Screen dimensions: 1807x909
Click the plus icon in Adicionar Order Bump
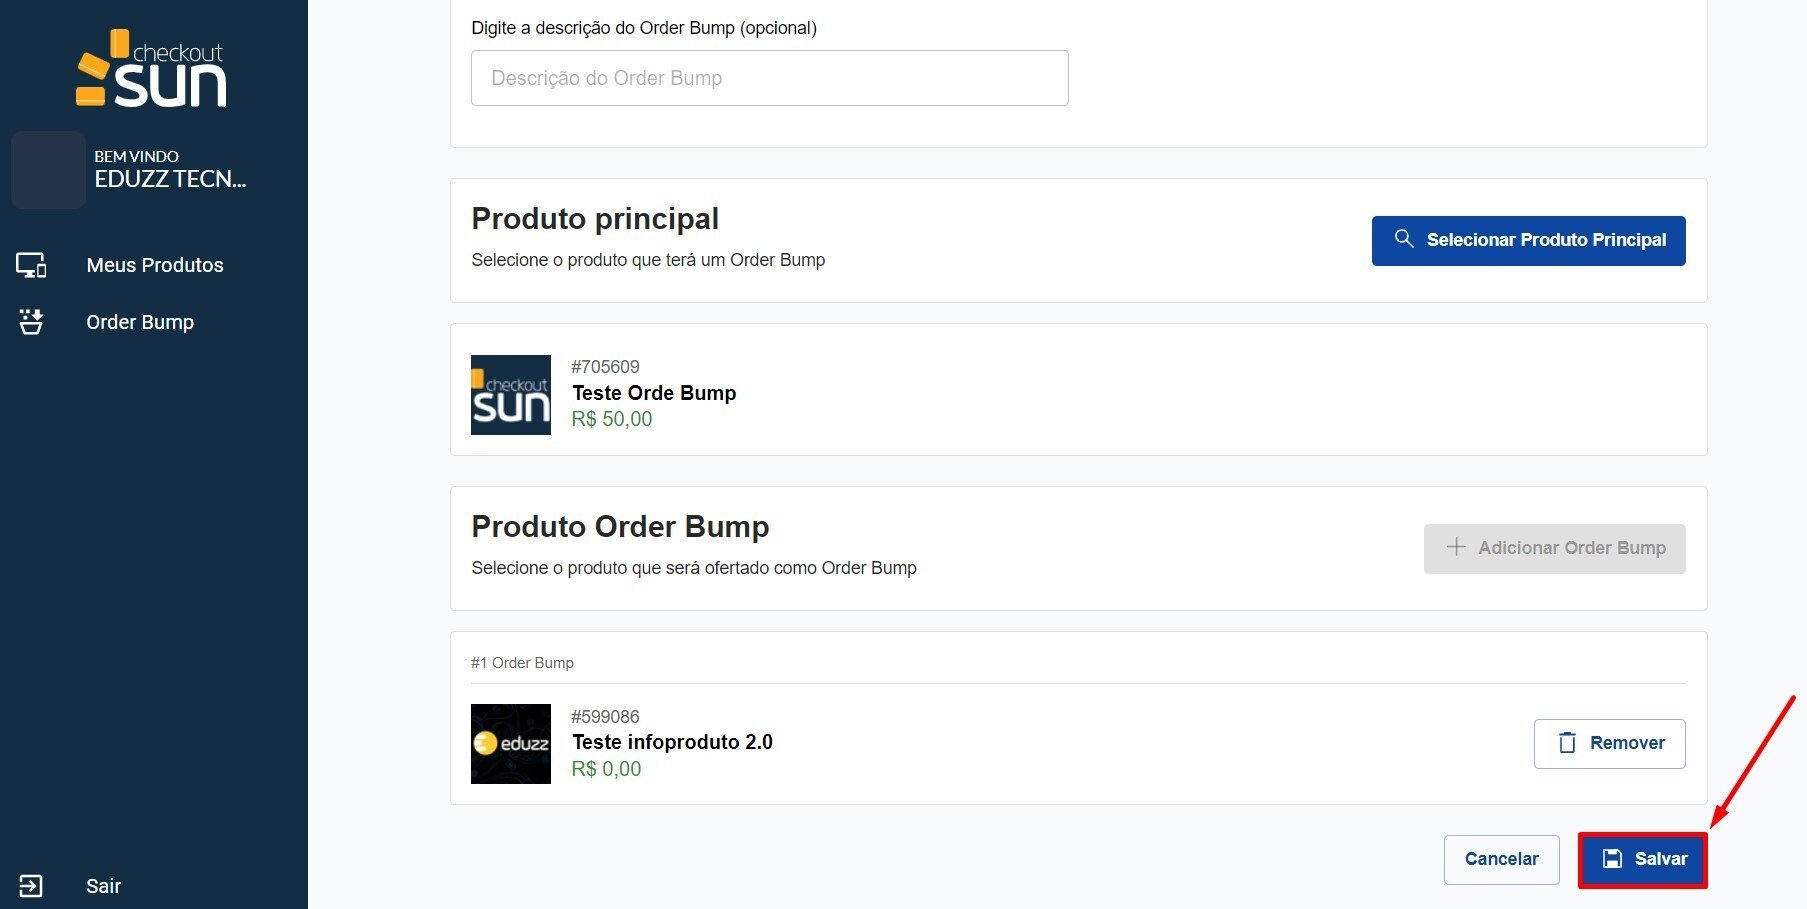pyautogui.click(x=1456, y=547)
